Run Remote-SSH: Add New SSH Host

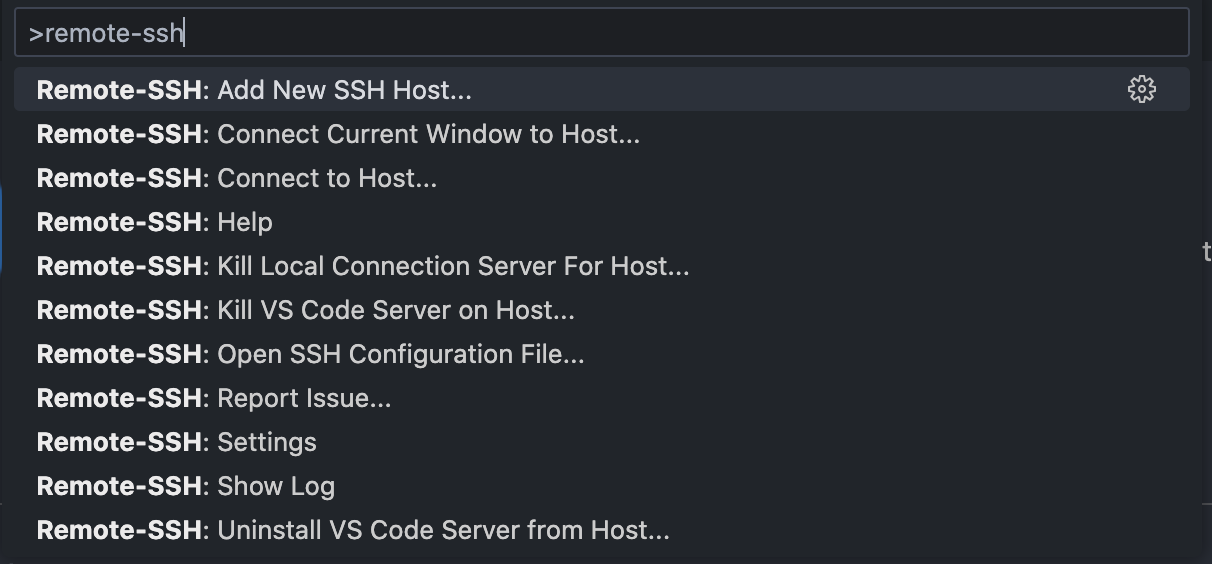coord(601,90)
